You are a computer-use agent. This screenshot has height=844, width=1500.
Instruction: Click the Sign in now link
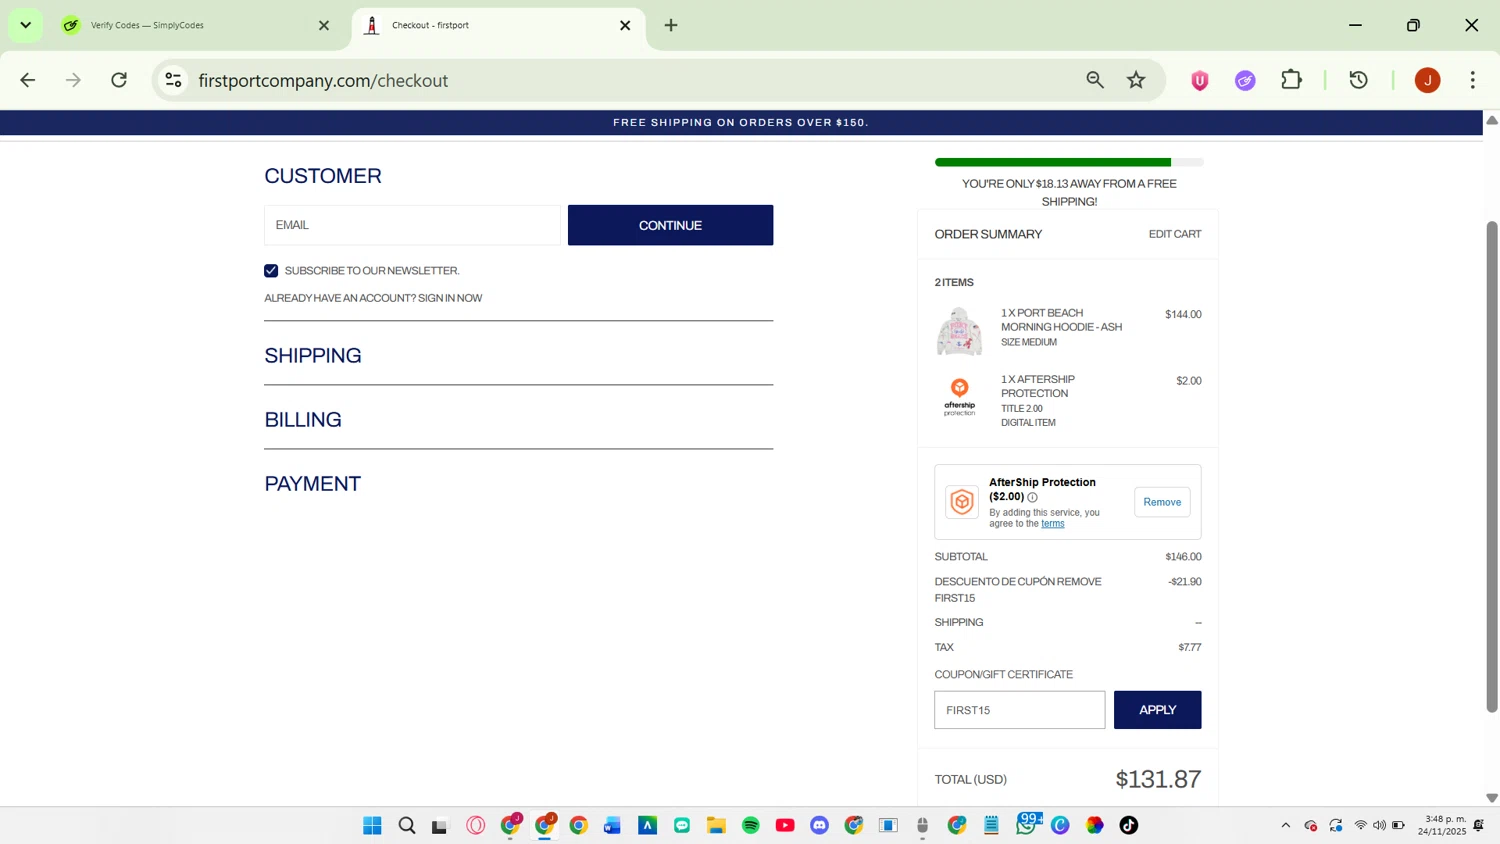click(x=450, y=298)
